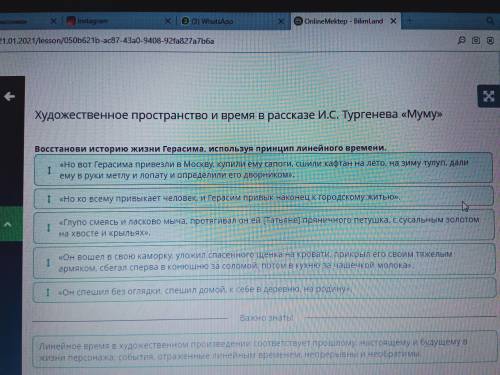Expand the green chevron sidebar panel
500x375 pixels.
pos(8,224)
